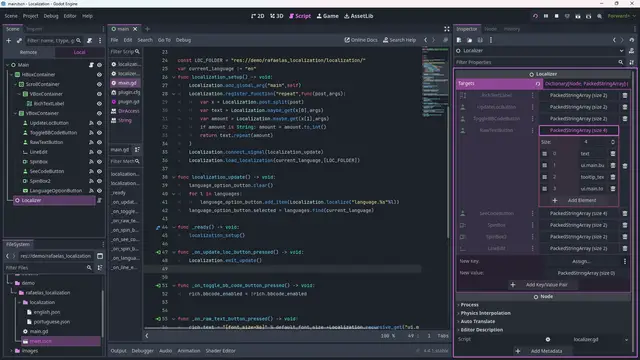
Task: Open the Debug menu in menu bar
Action: [51, 16]
